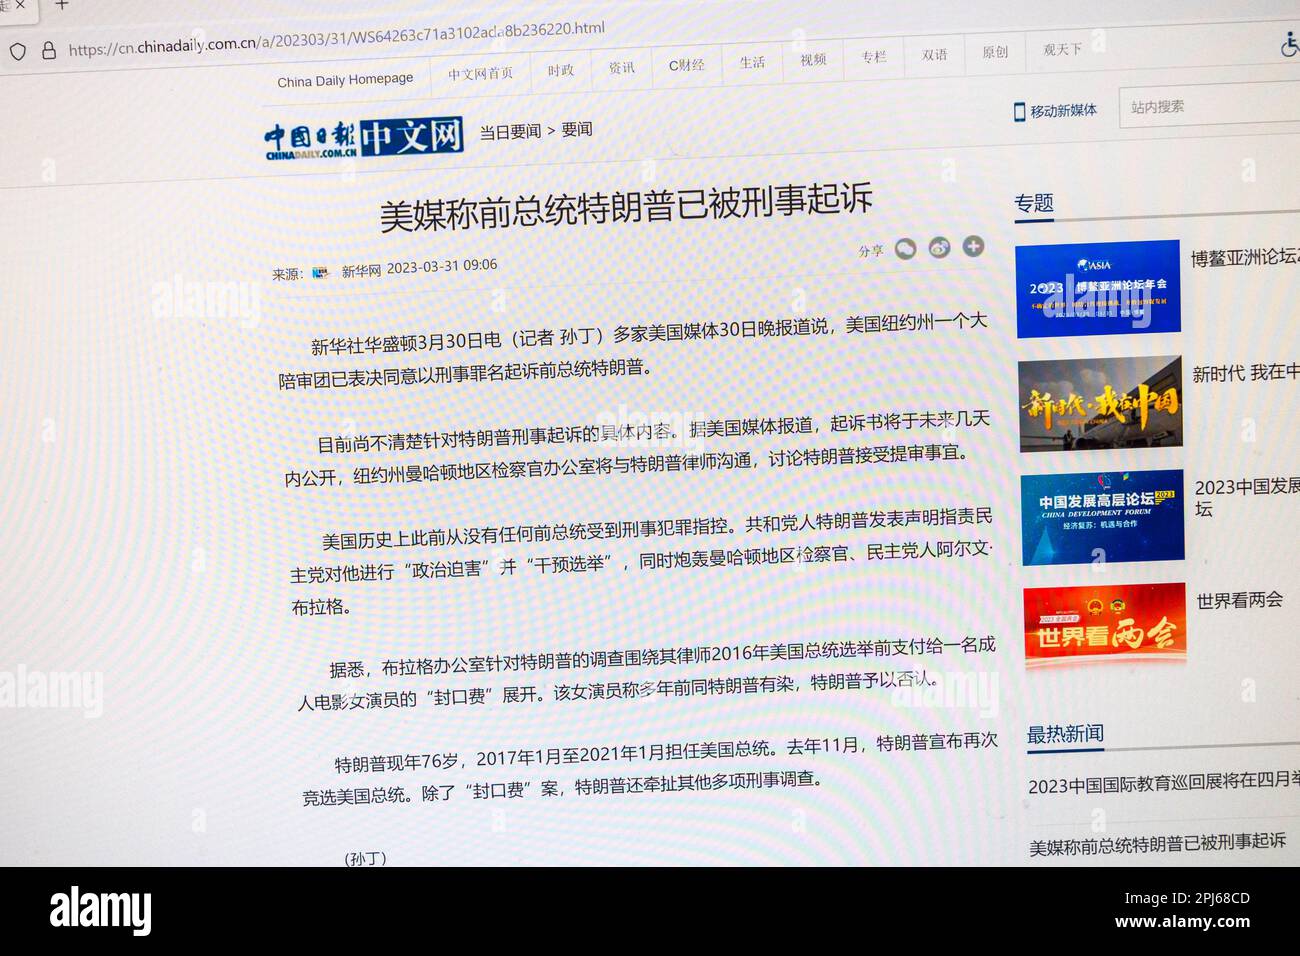1300x956 pixels.
Task: Click the Weibo share icon
Action: point(939,247)
